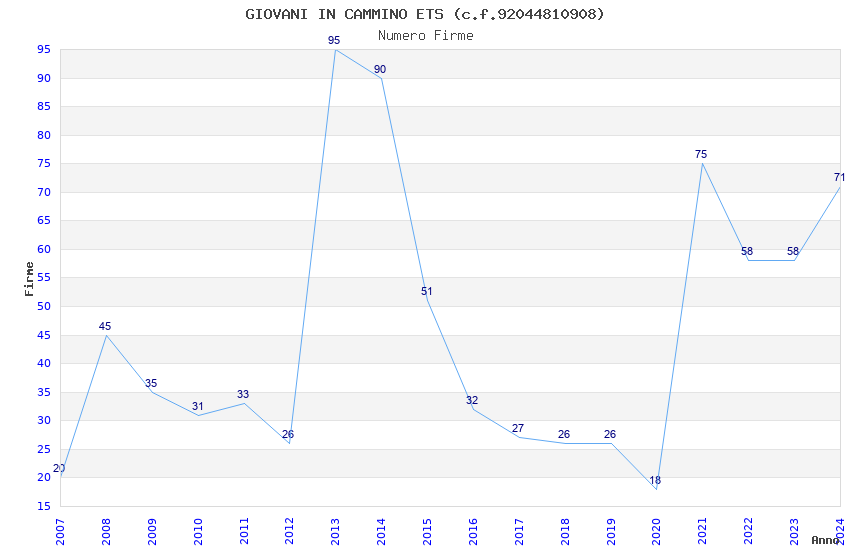Click data label 58 at the 2023 point
850x550 pixels.
coord(793,251)
